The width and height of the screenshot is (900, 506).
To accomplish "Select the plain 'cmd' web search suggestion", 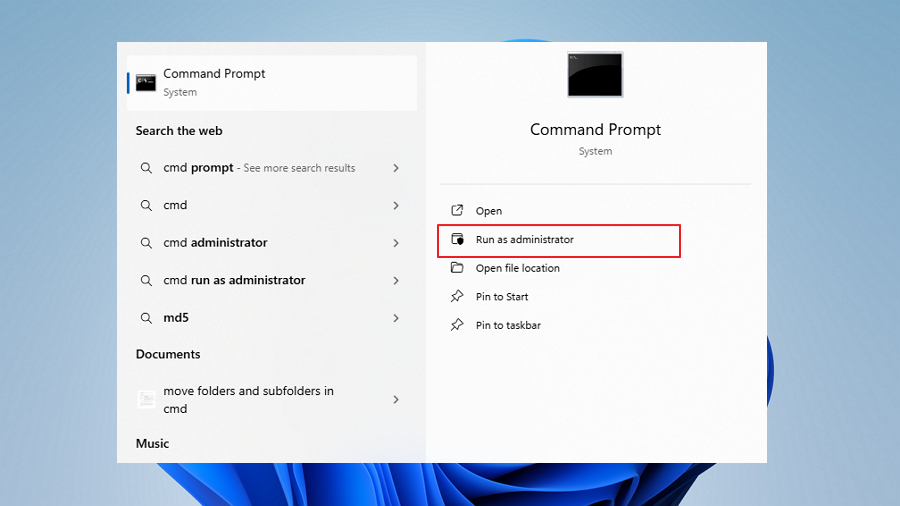I will (x=176, y=205).
